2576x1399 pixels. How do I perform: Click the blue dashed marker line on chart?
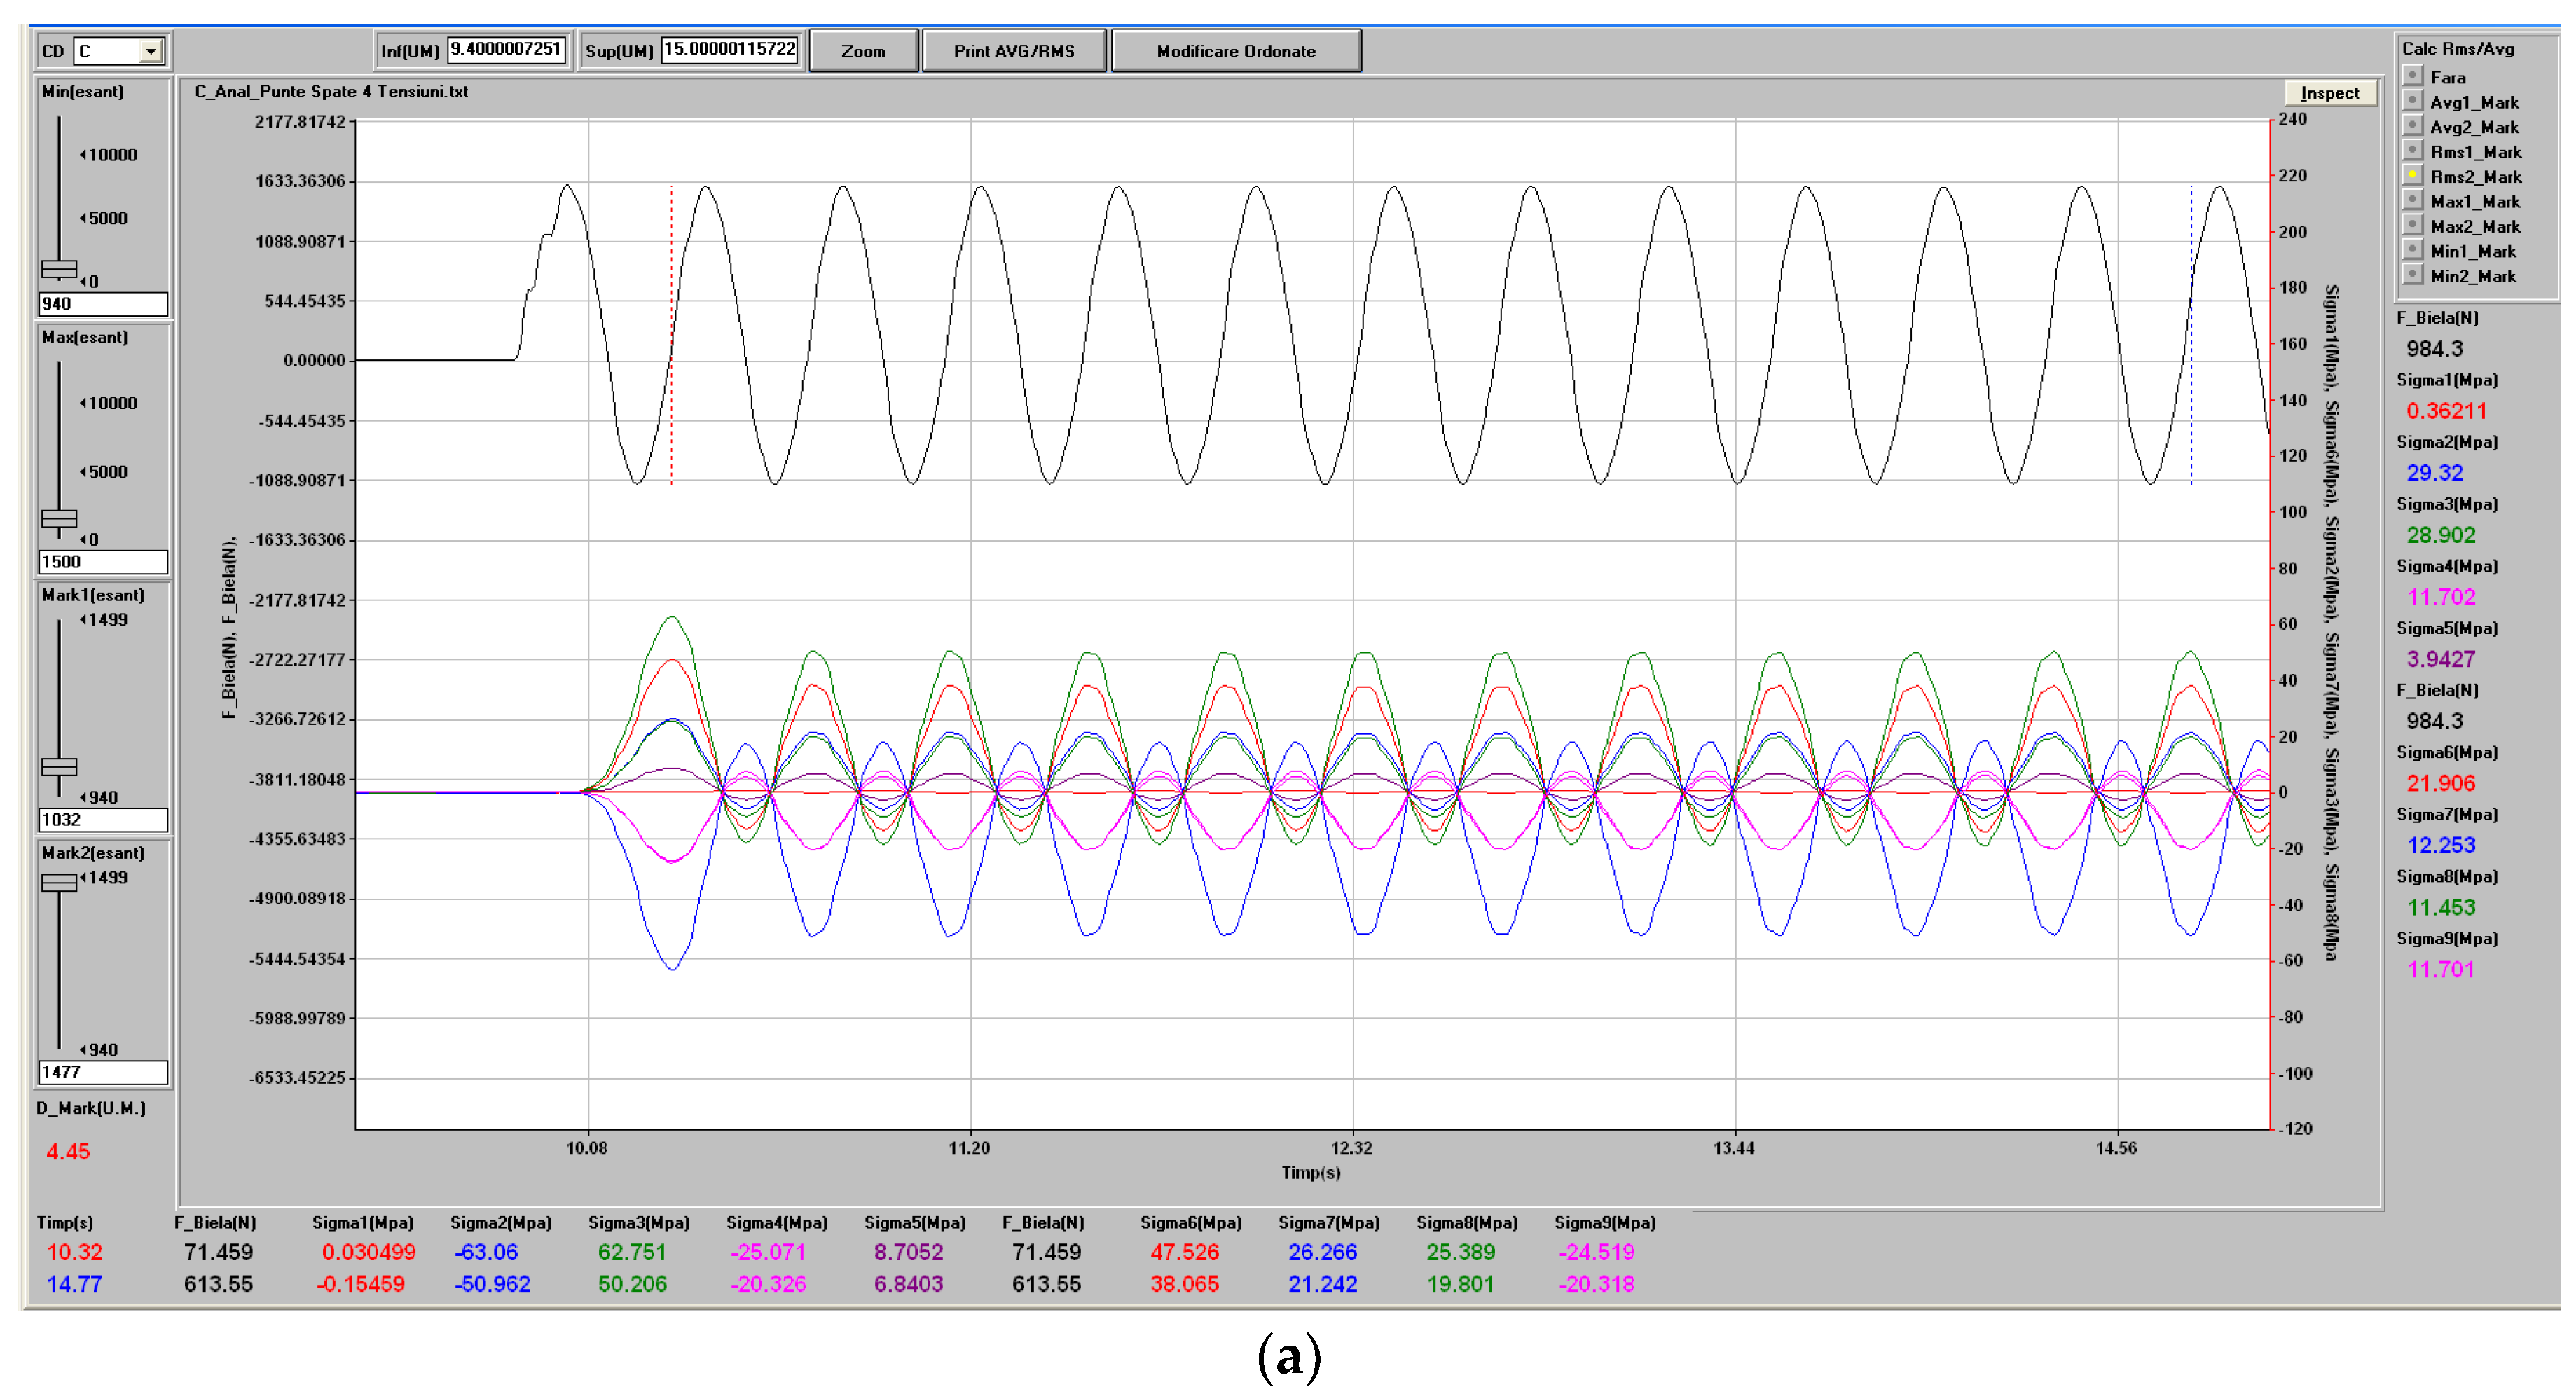(2191, 335)
